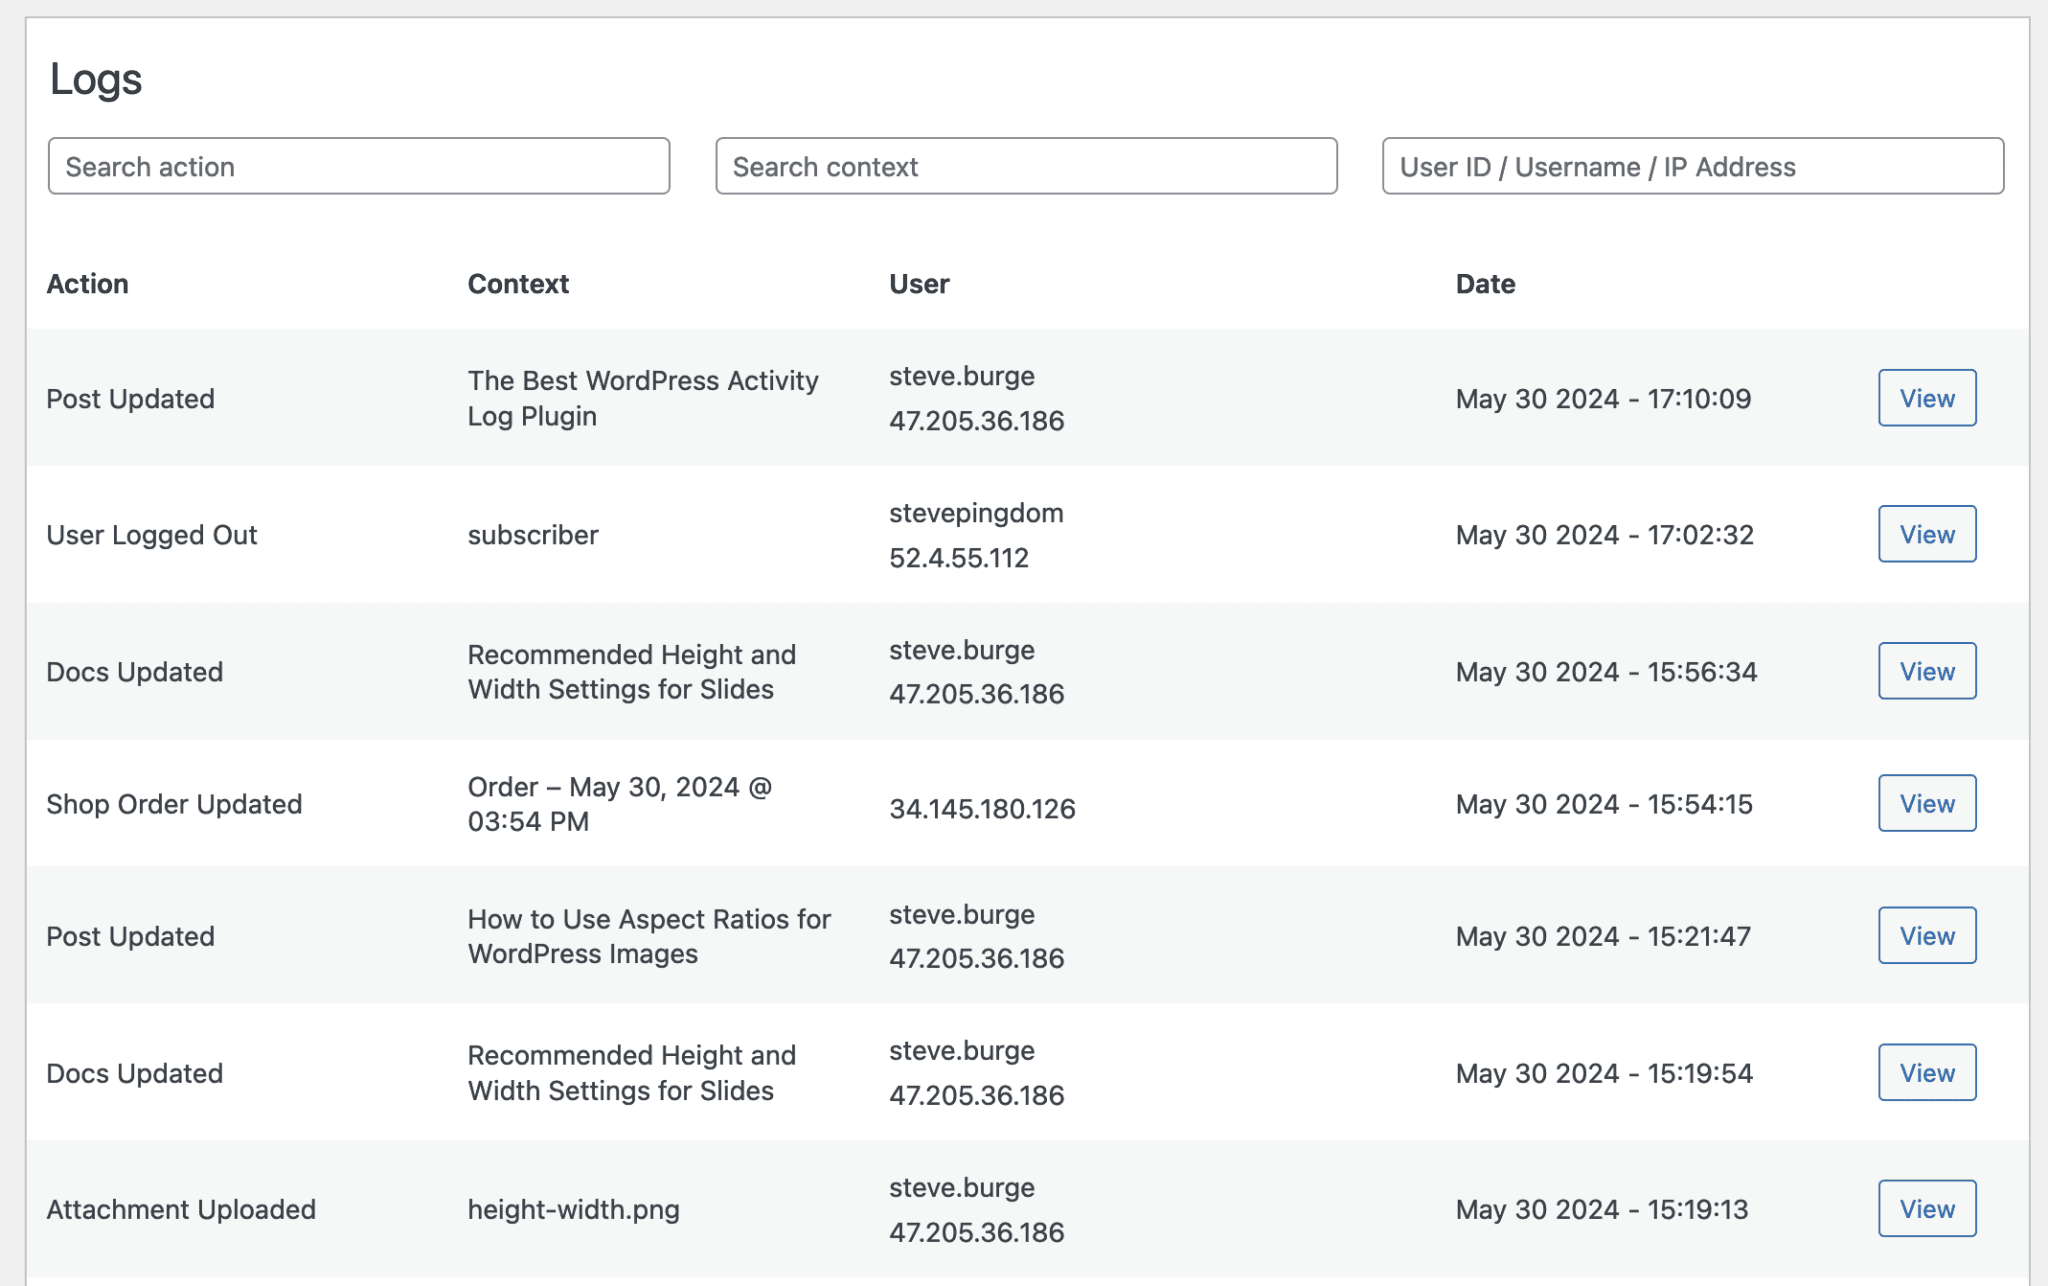Select username steve.burge in the first row

click(961, 377)
